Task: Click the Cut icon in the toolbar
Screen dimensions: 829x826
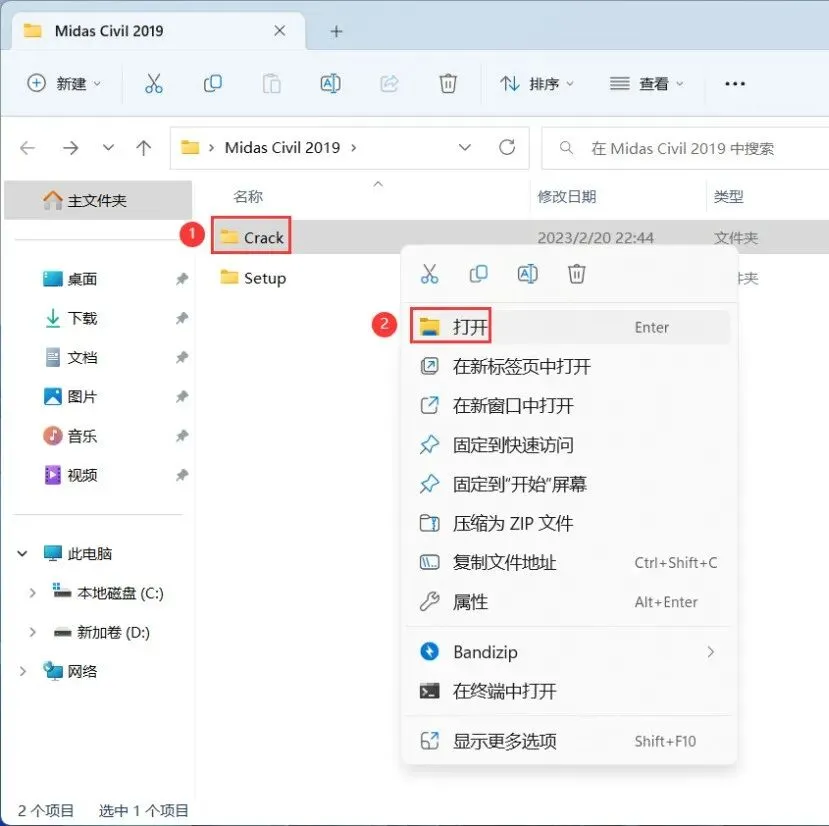Action: click(x=153, y=84)
